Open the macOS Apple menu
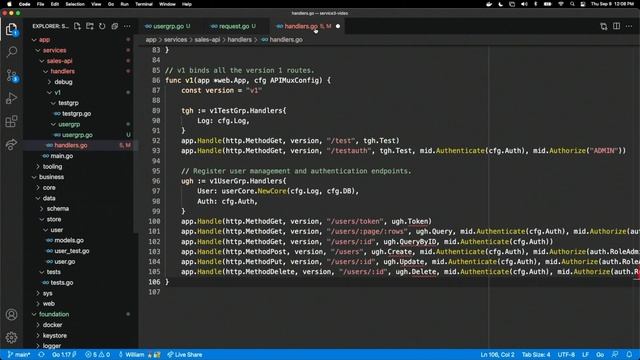Screen dimensions: 640x360 (x=9, y=4)
